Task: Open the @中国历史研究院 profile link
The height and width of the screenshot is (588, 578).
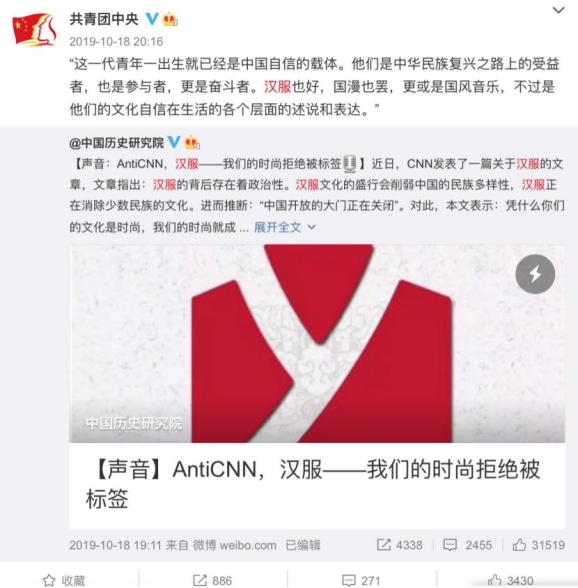Action: (117, 143)
